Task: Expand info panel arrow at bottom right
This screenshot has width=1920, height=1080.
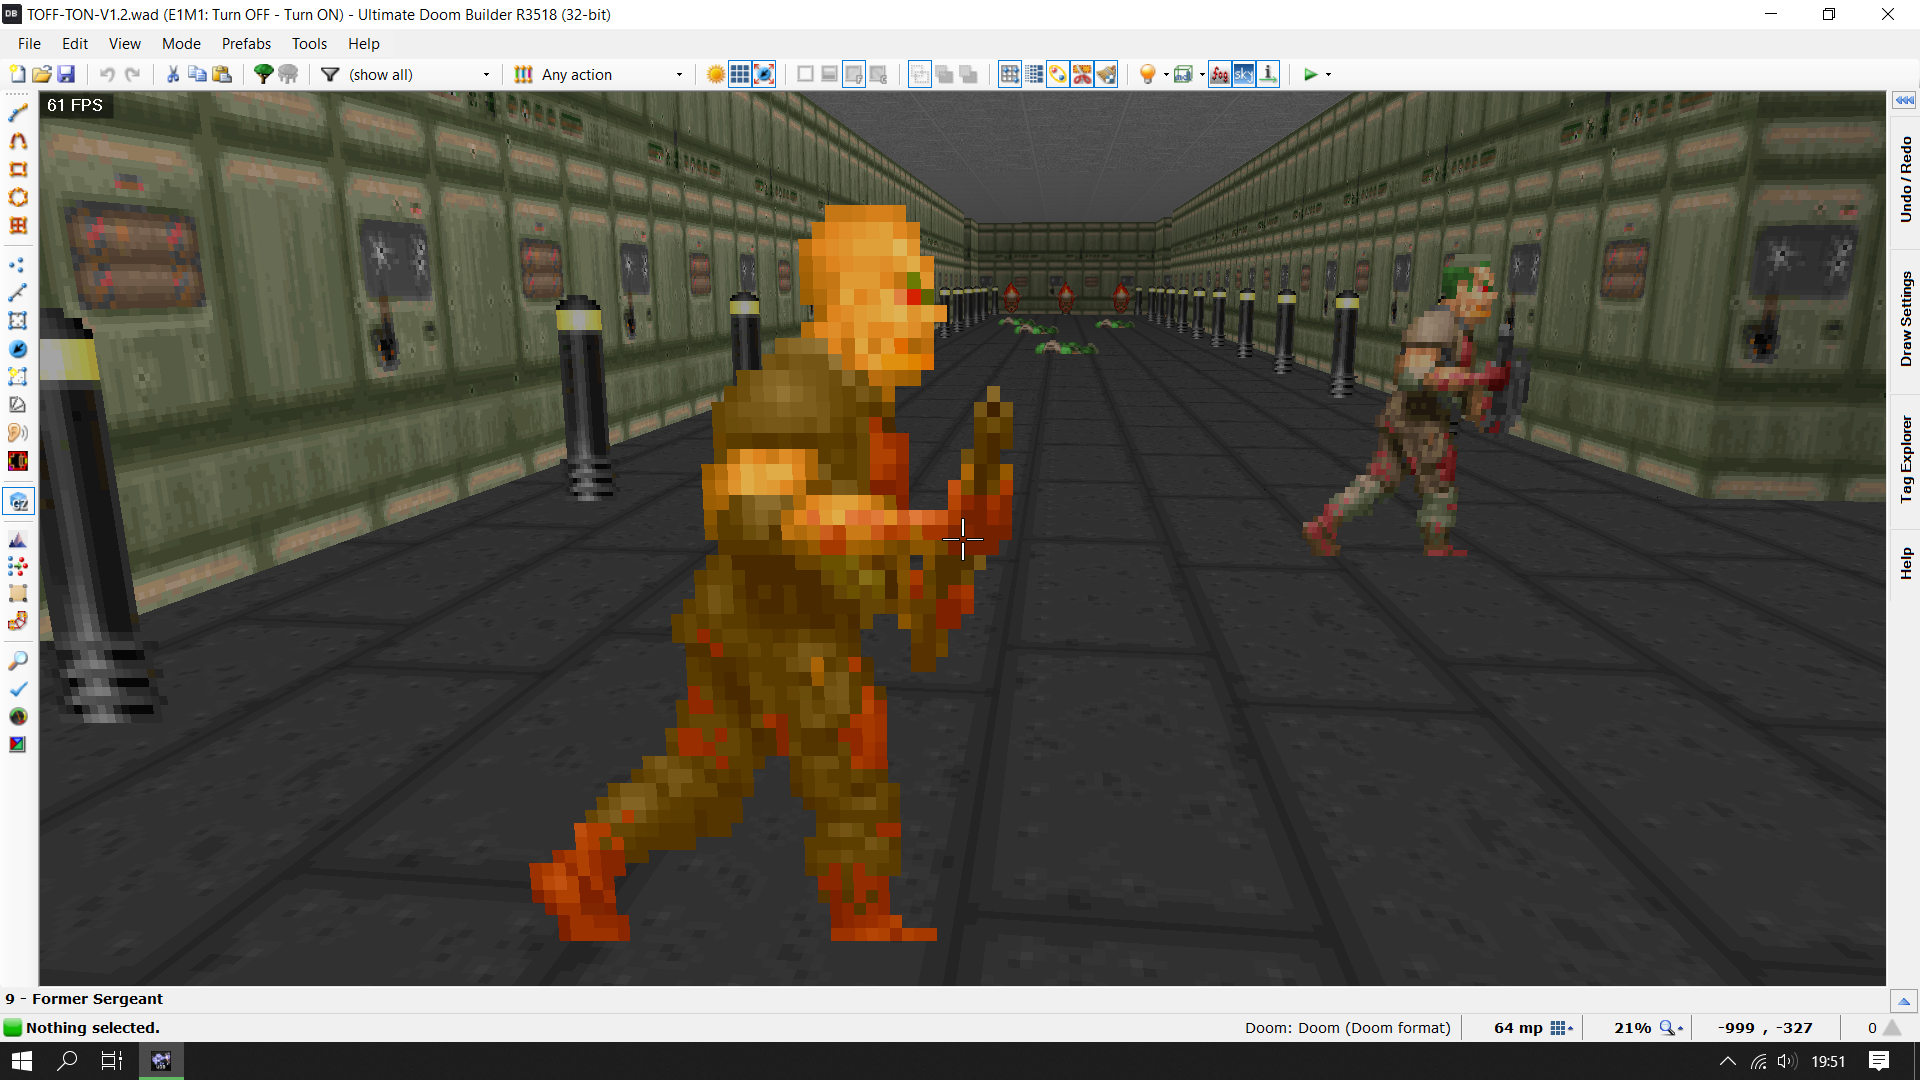Action: (1904, 1001)
